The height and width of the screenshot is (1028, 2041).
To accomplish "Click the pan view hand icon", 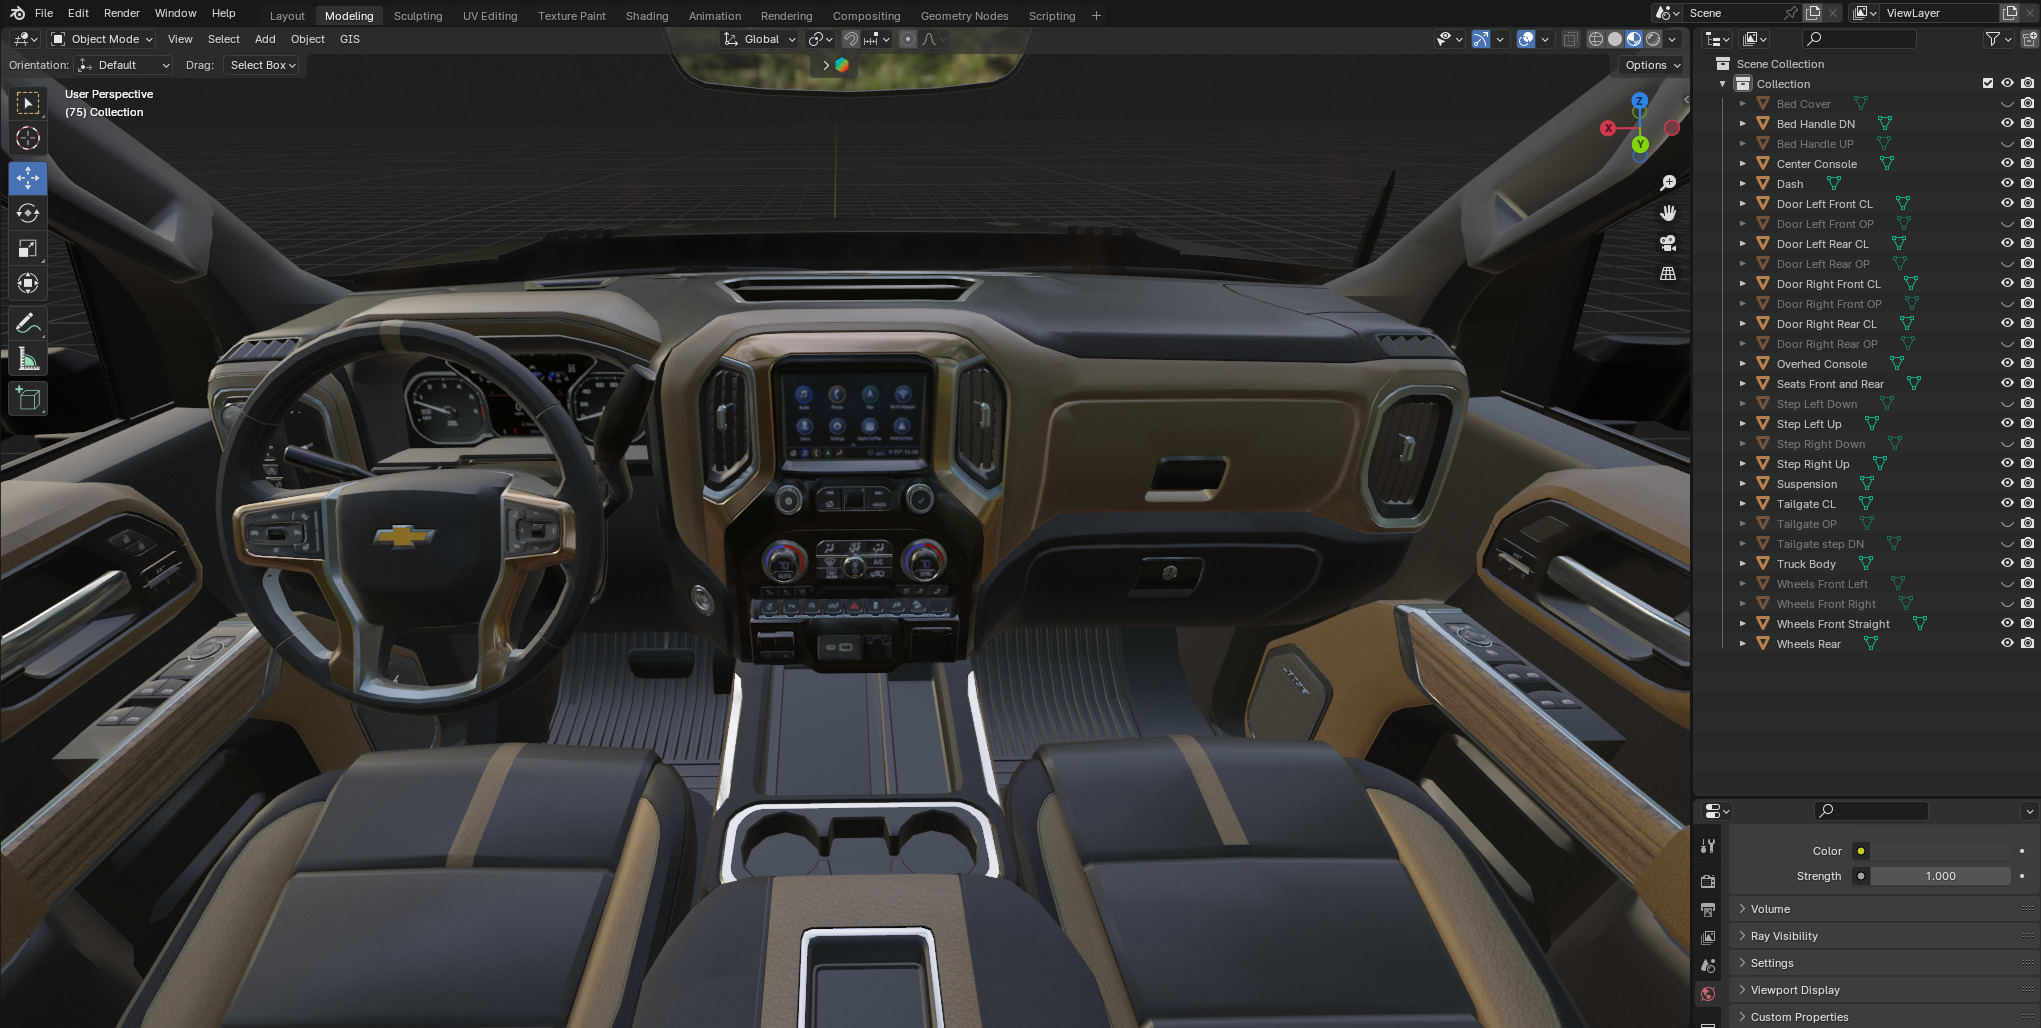I will 1668,213.
